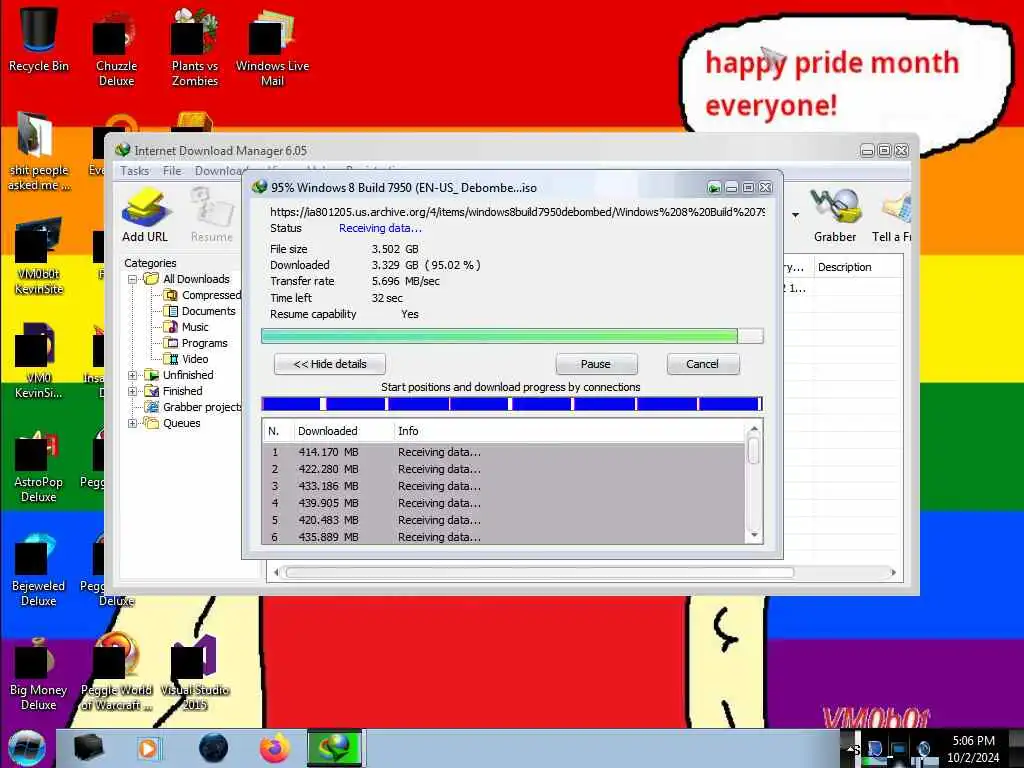Viewport: 1024px width, 768px height.
Task: Click the archive.org download URL text
Action: [x=517, y=212]
